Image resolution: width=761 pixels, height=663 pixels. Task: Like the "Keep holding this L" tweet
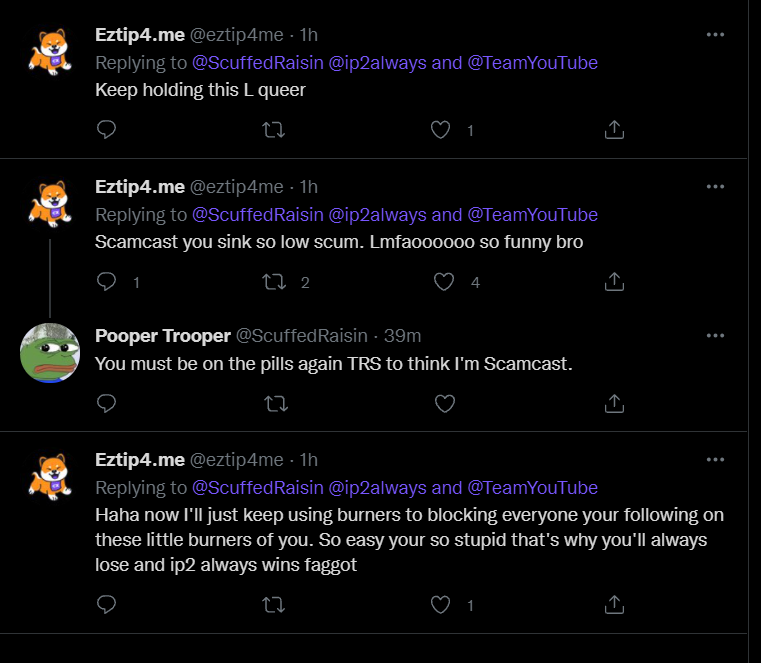440,130
